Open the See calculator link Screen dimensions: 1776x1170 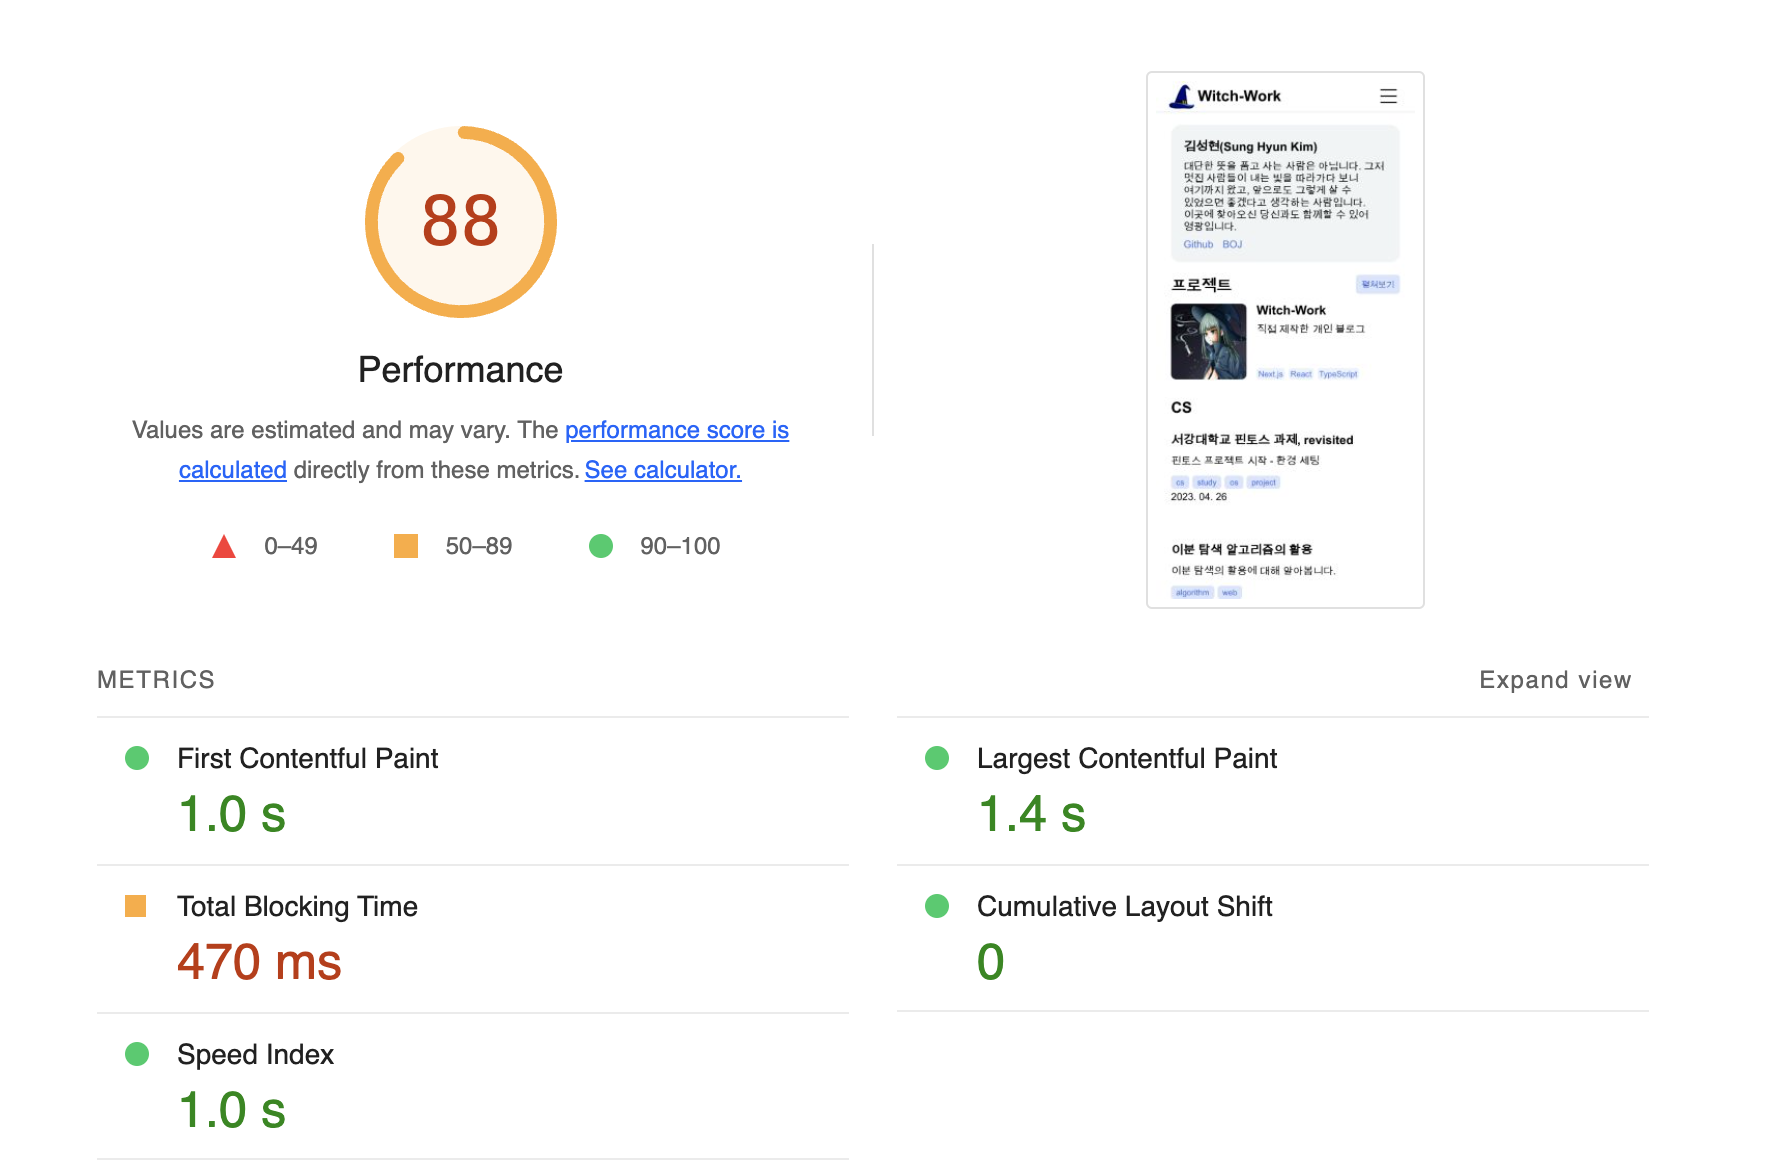click(x=663, y=470)
